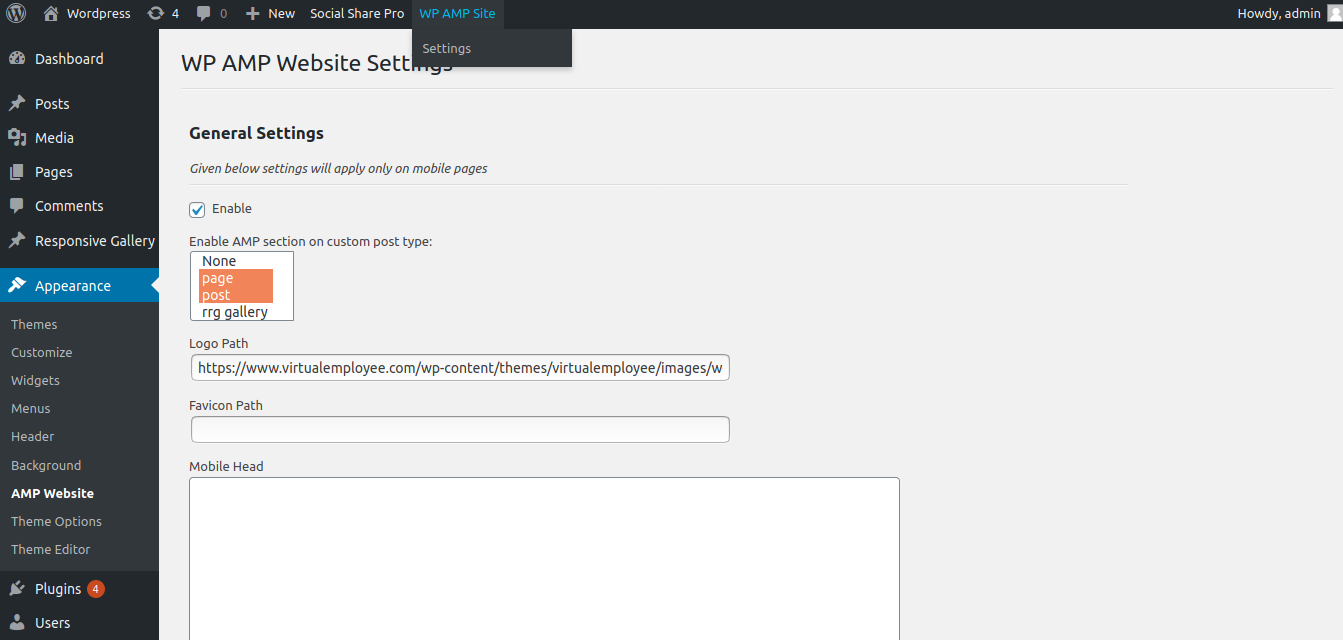Click the Dashboard gauge icon
The width and height of the screenshot is (1343, 640).
point(17,59)
